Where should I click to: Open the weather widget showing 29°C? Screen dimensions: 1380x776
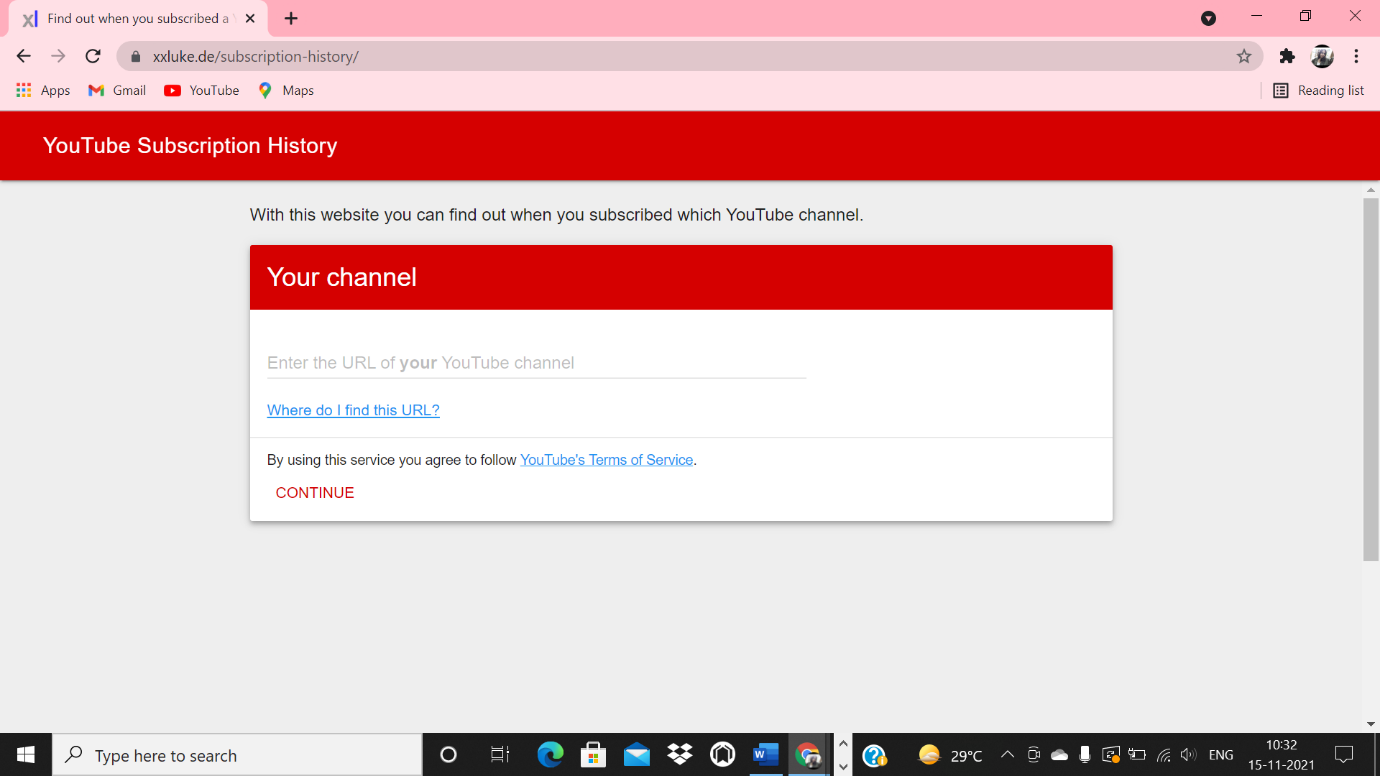pyautogui.click(x=951, y=755)
